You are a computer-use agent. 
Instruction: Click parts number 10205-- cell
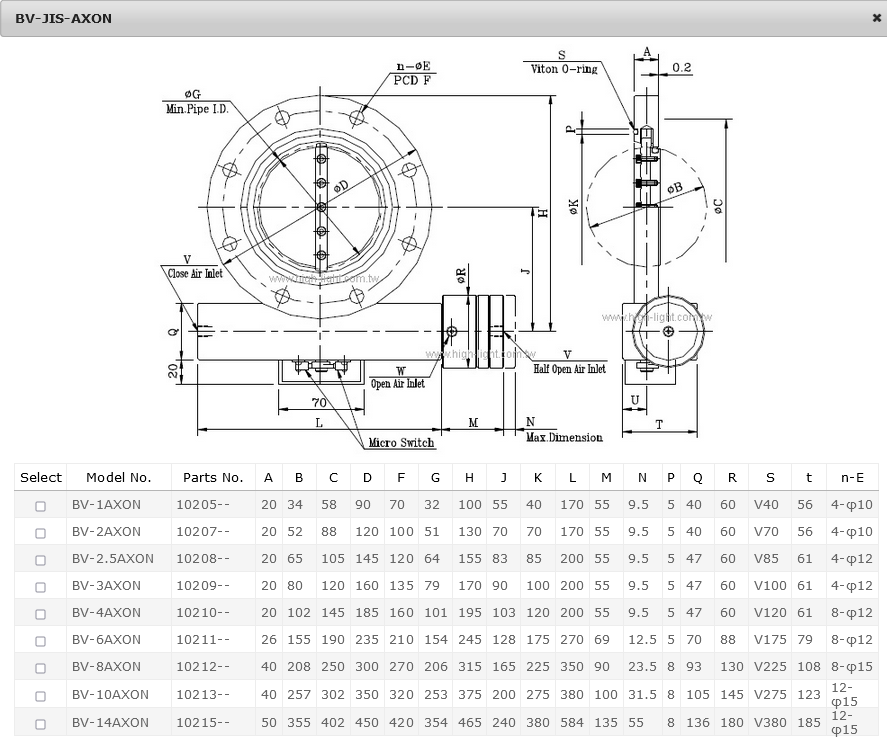coord(202,505)
